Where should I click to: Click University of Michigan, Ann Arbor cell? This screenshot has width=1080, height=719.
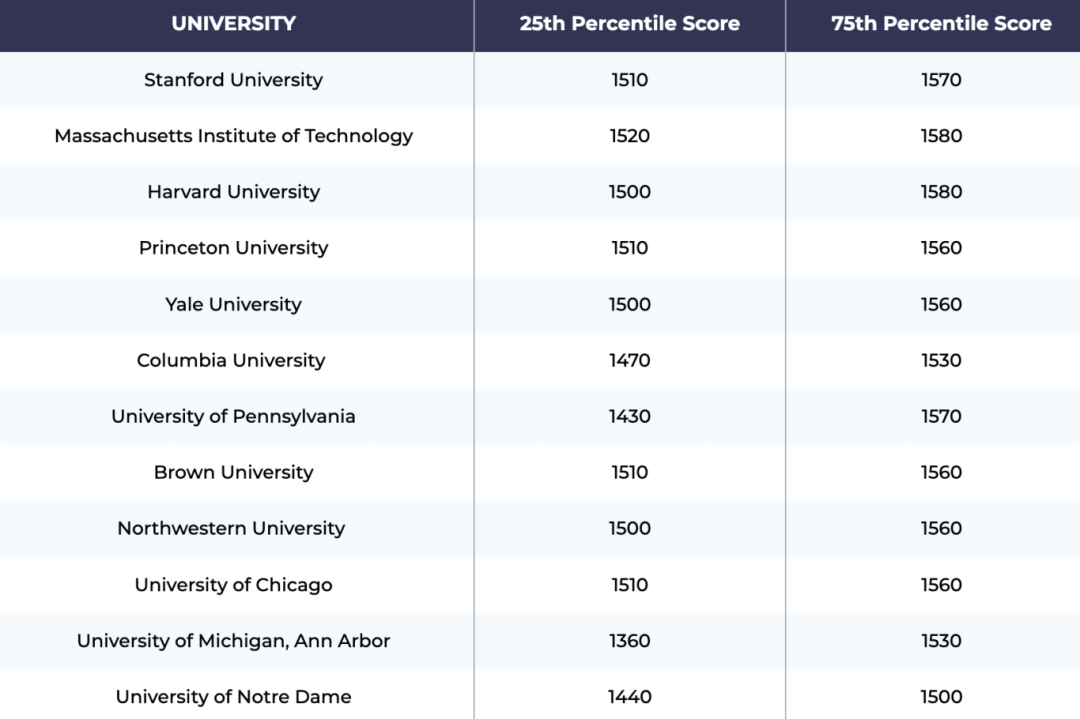pos(233,641)
